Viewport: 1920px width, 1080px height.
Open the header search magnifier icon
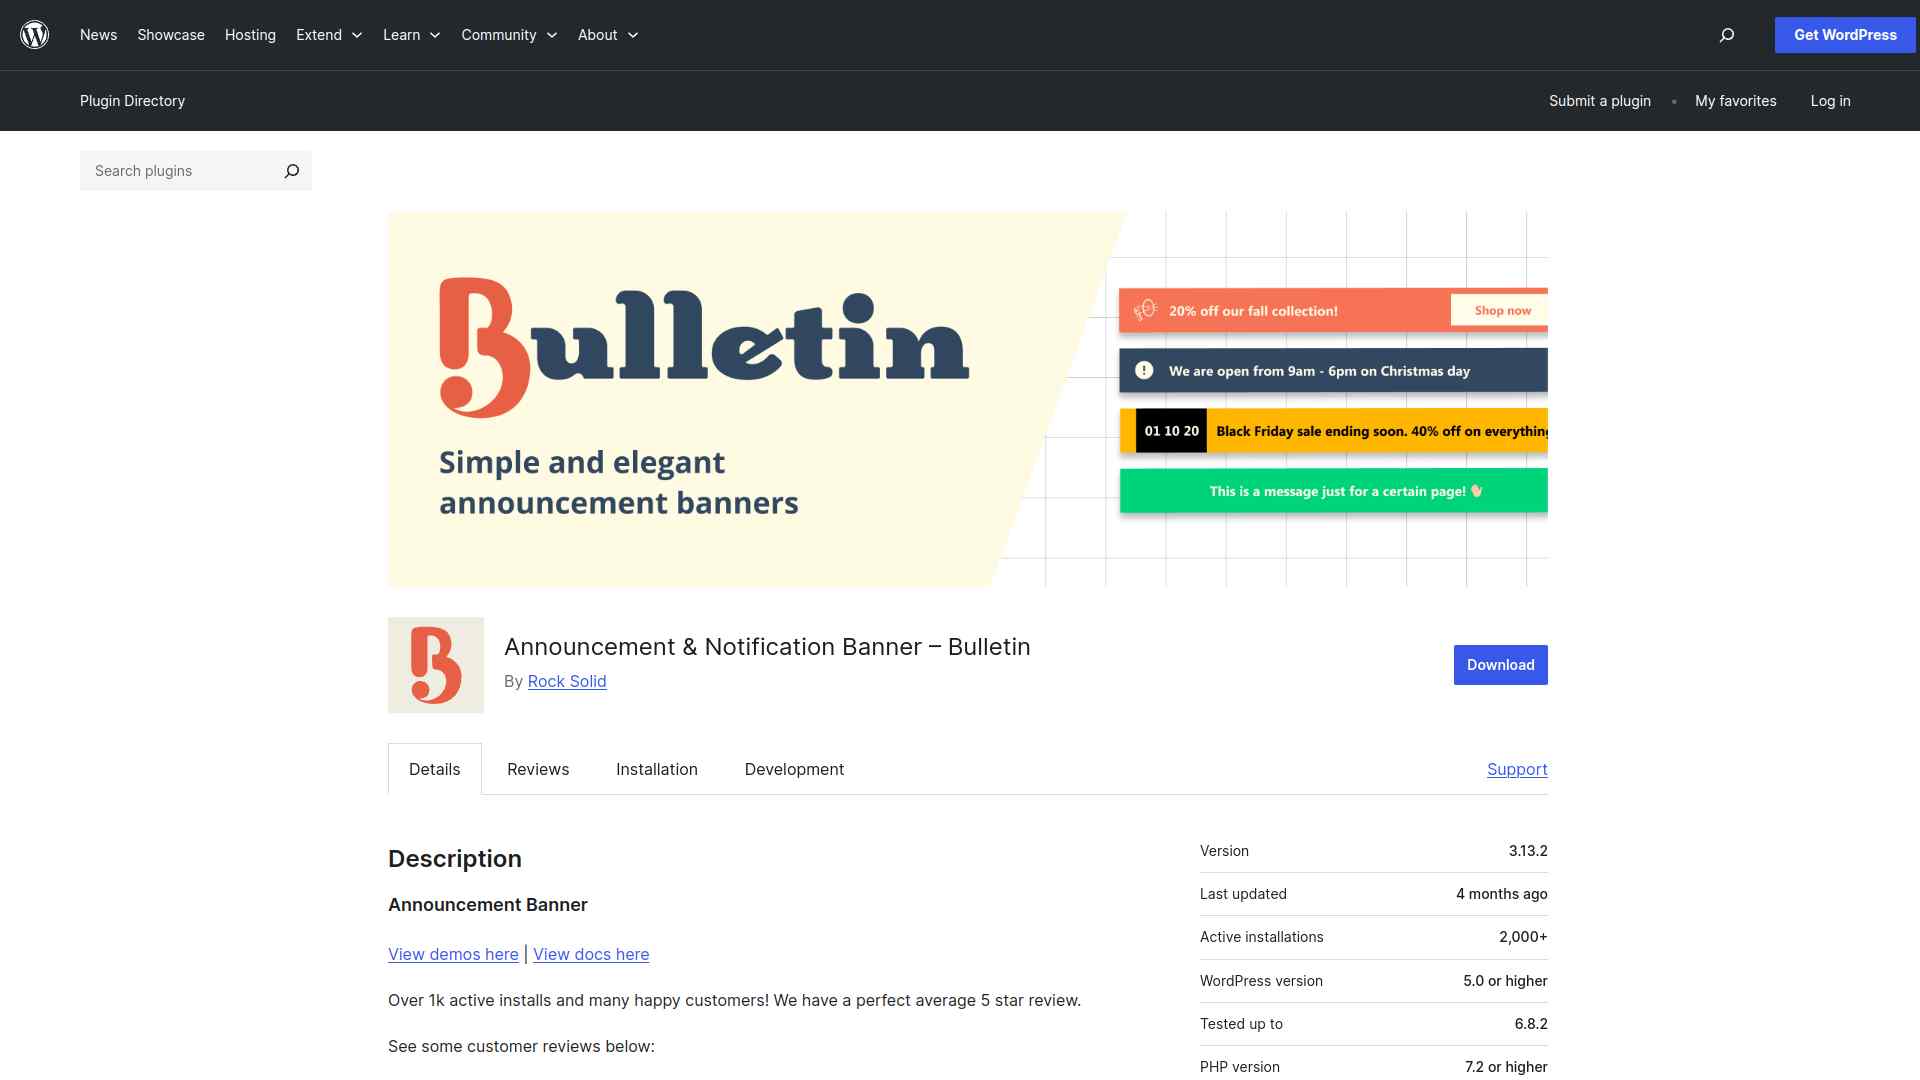pyautogui.click(x=1726, y=35)
